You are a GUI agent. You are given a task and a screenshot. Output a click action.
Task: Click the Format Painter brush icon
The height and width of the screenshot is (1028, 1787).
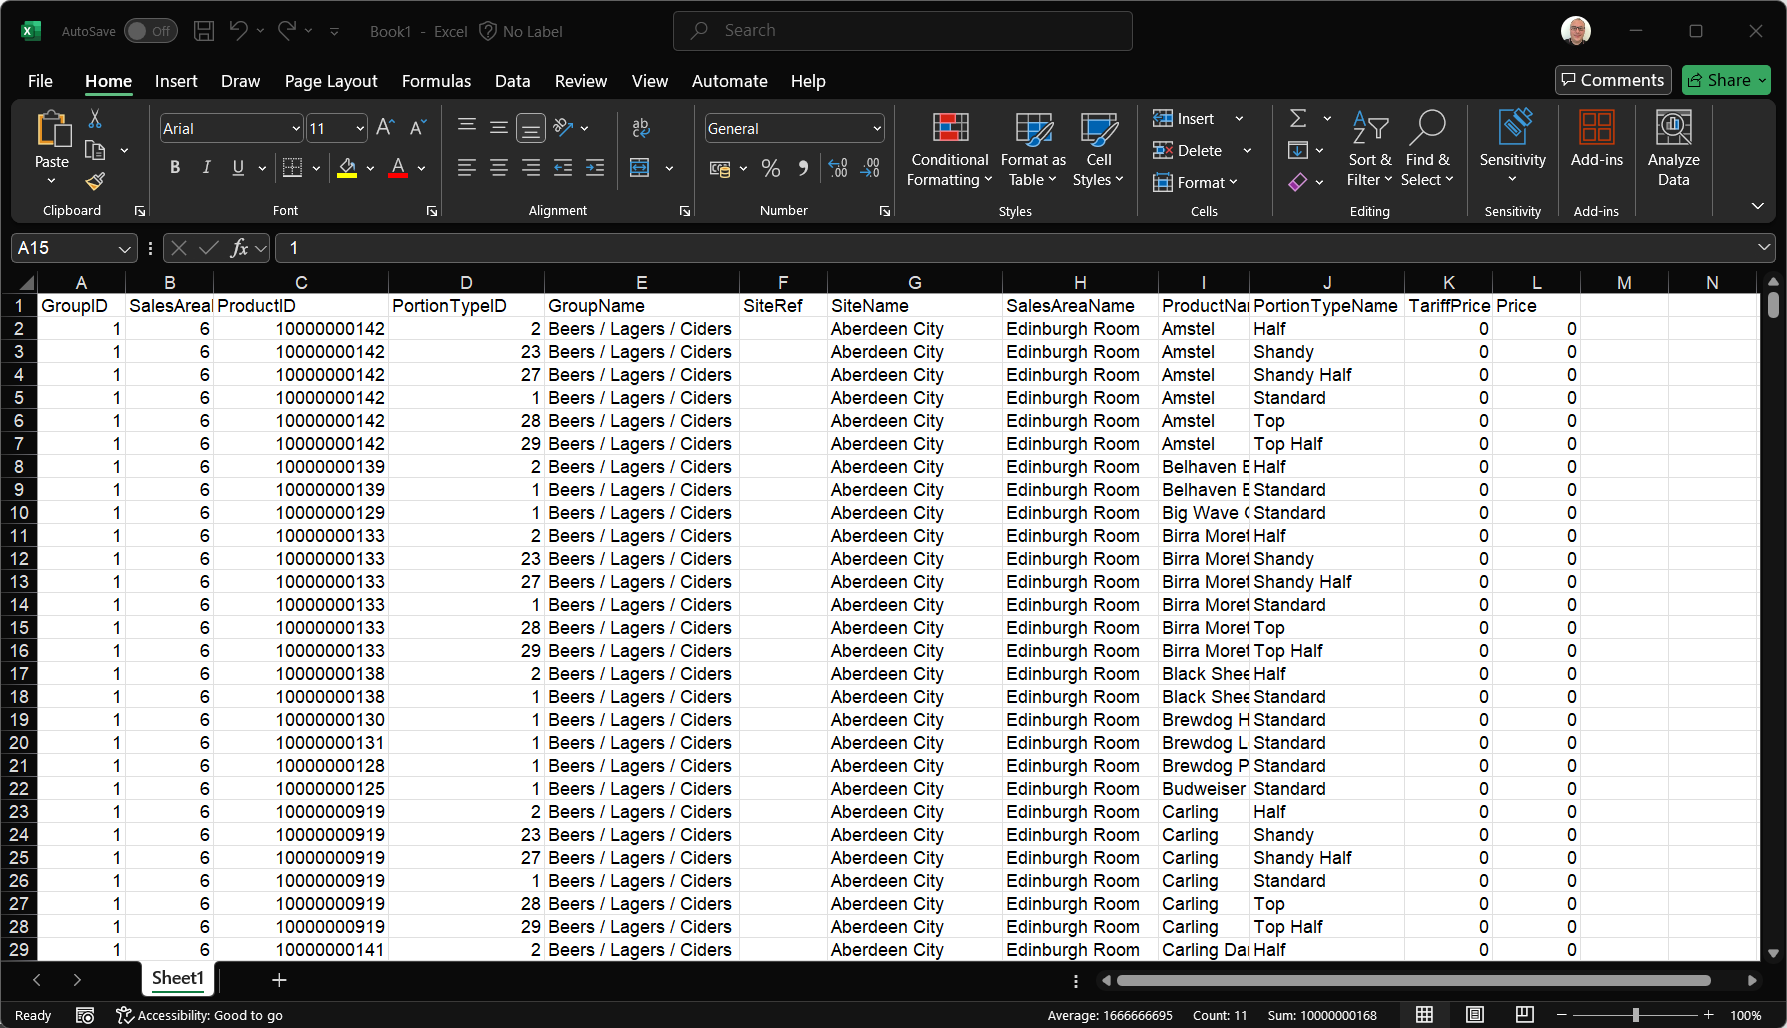point(95,181)
